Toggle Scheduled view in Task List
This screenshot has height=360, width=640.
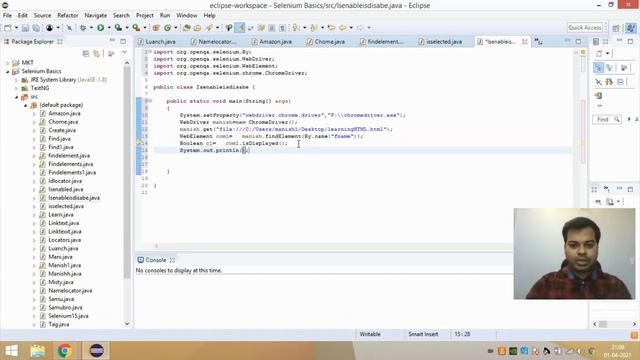pos(609,67)
